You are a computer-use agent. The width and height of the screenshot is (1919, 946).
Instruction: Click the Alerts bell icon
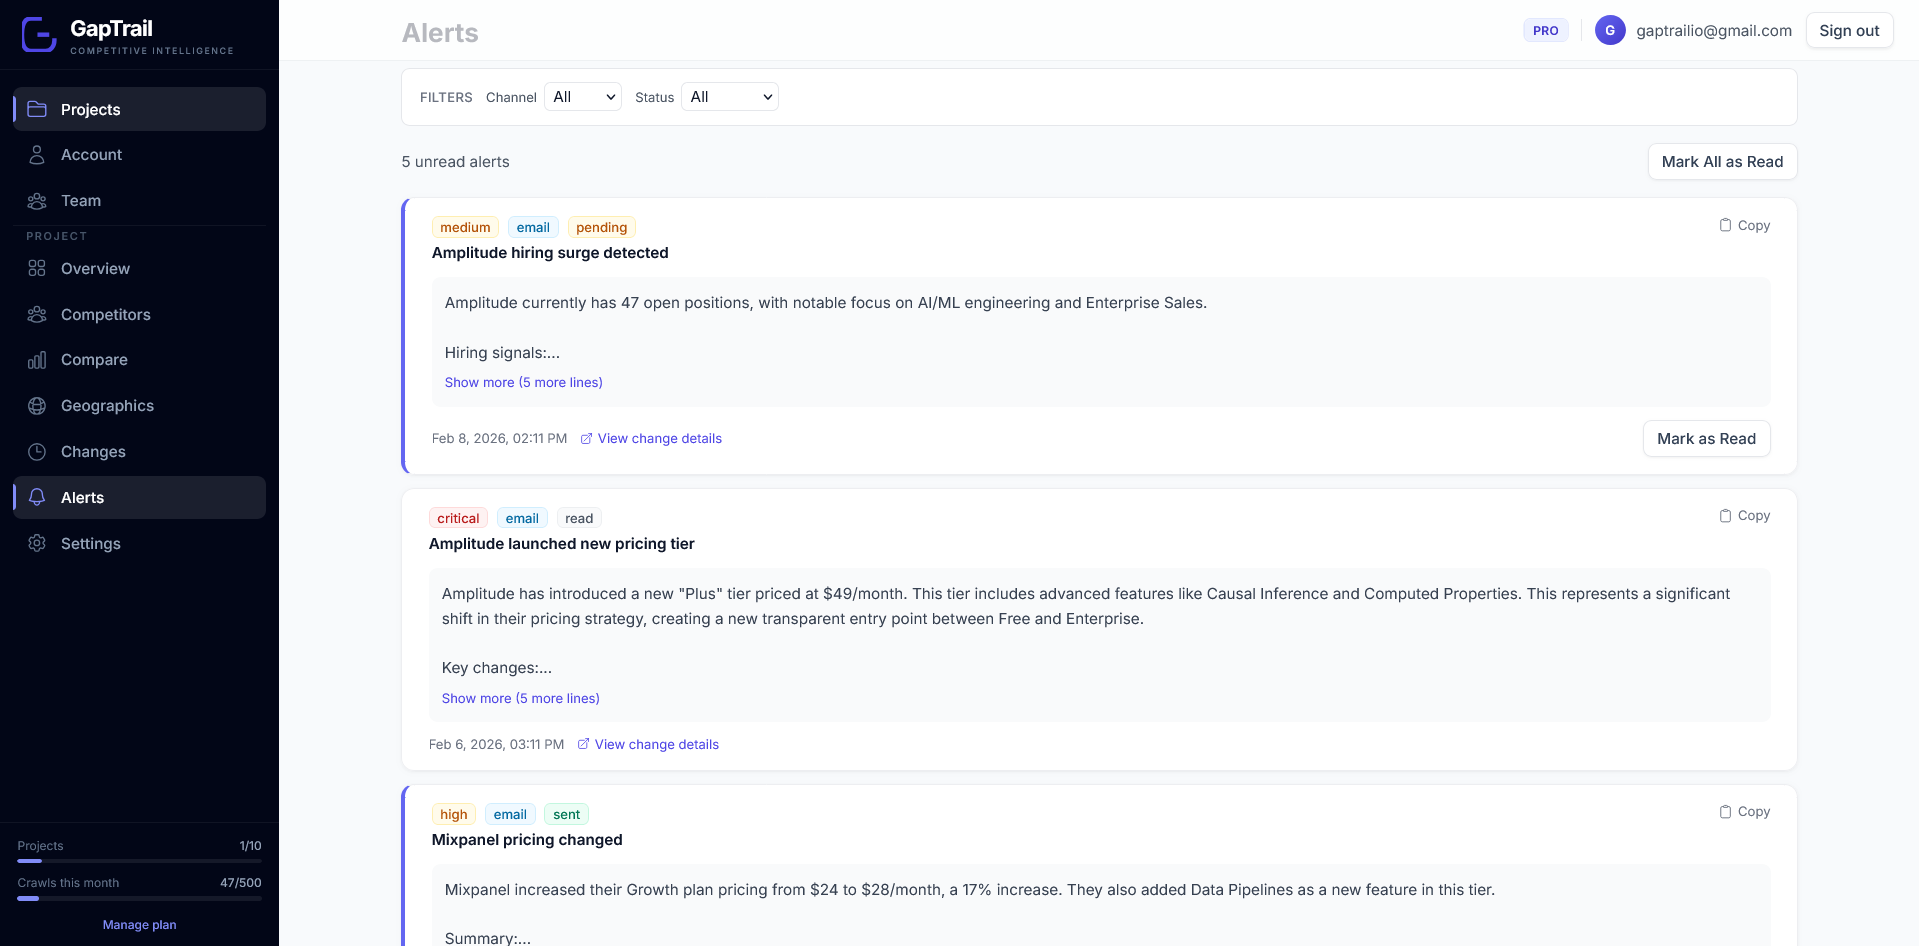pos(37,497)
